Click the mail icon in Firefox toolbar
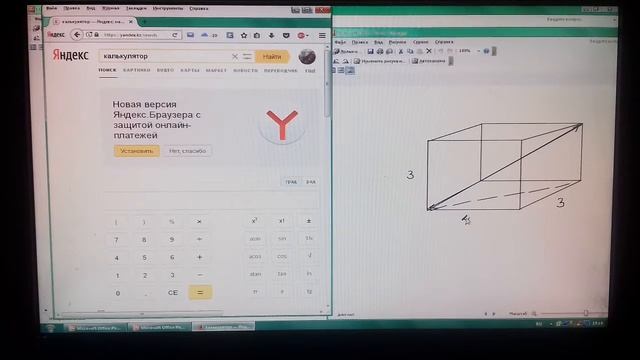The width and height of the screenshot is (640, 360). coord(190,36)
